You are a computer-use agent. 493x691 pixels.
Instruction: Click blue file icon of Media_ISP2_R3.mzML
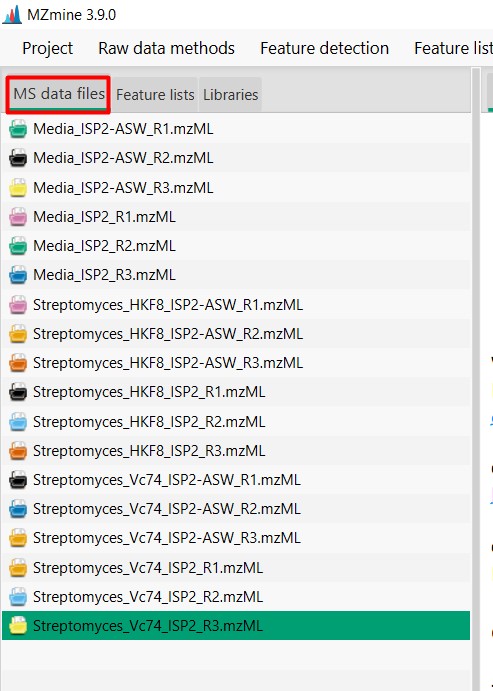coord(18,275)
